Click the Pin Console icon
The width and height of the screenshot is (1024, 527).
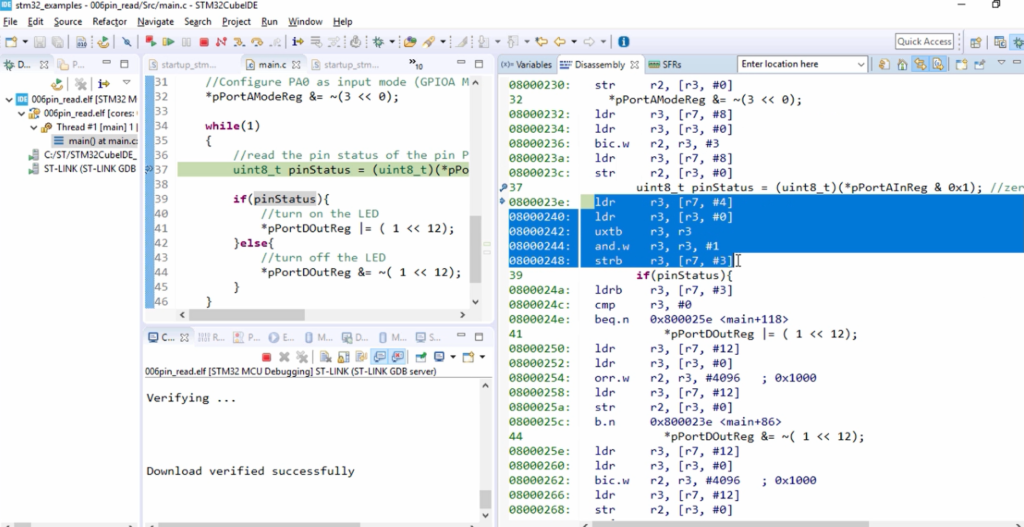click(x=421, y=357)
